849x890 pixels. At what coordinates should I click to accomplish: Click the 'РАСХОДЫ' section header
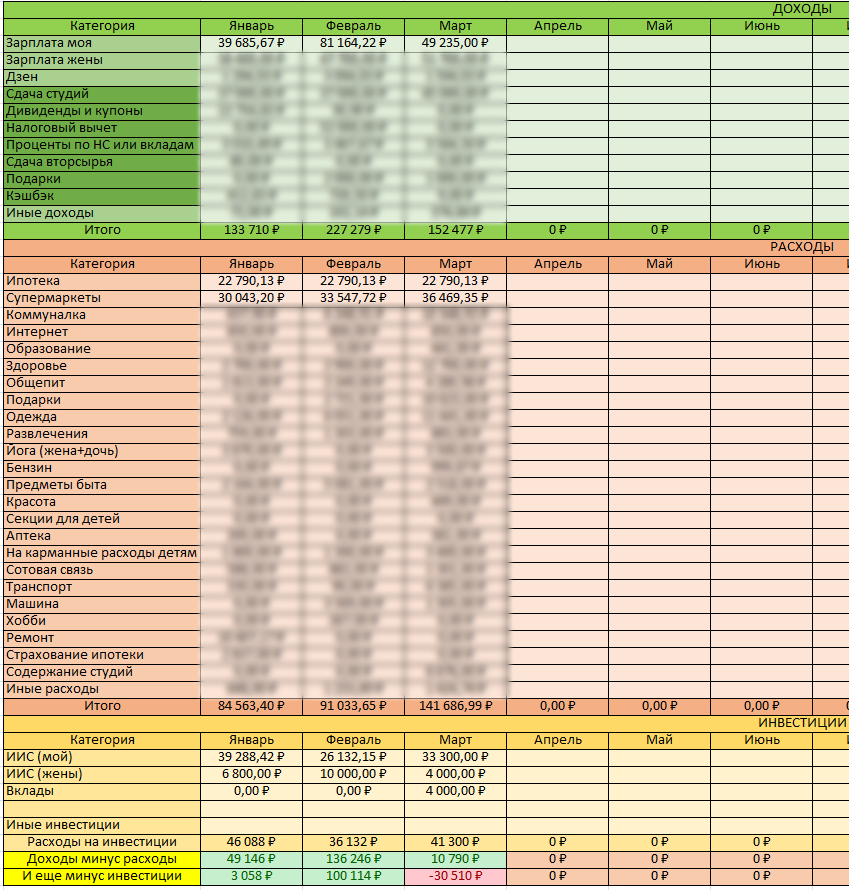pyautogui.click(x=802, y=247)
